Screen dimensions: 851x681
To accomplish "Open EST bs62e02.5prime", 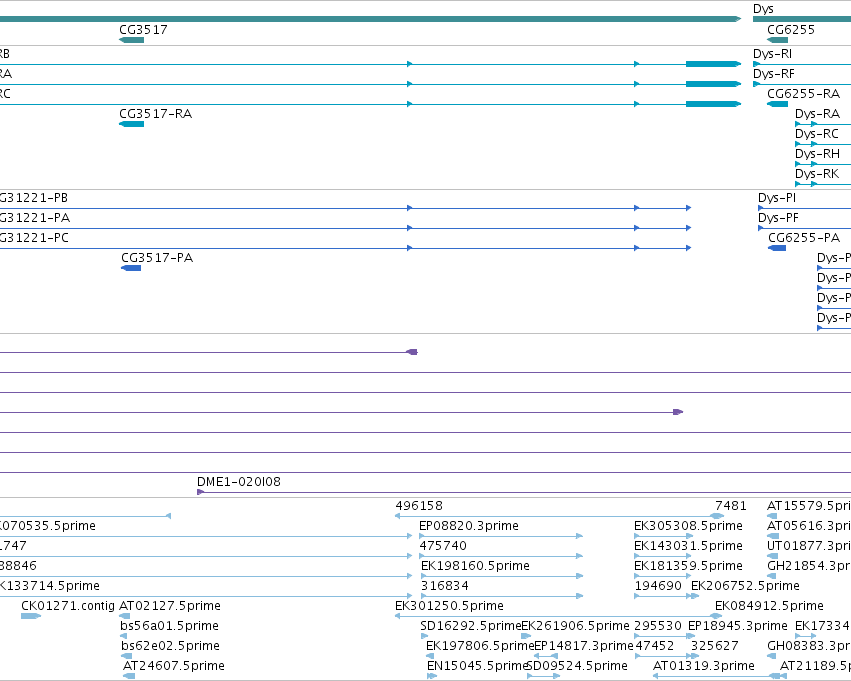I will (x=170, y=646).
